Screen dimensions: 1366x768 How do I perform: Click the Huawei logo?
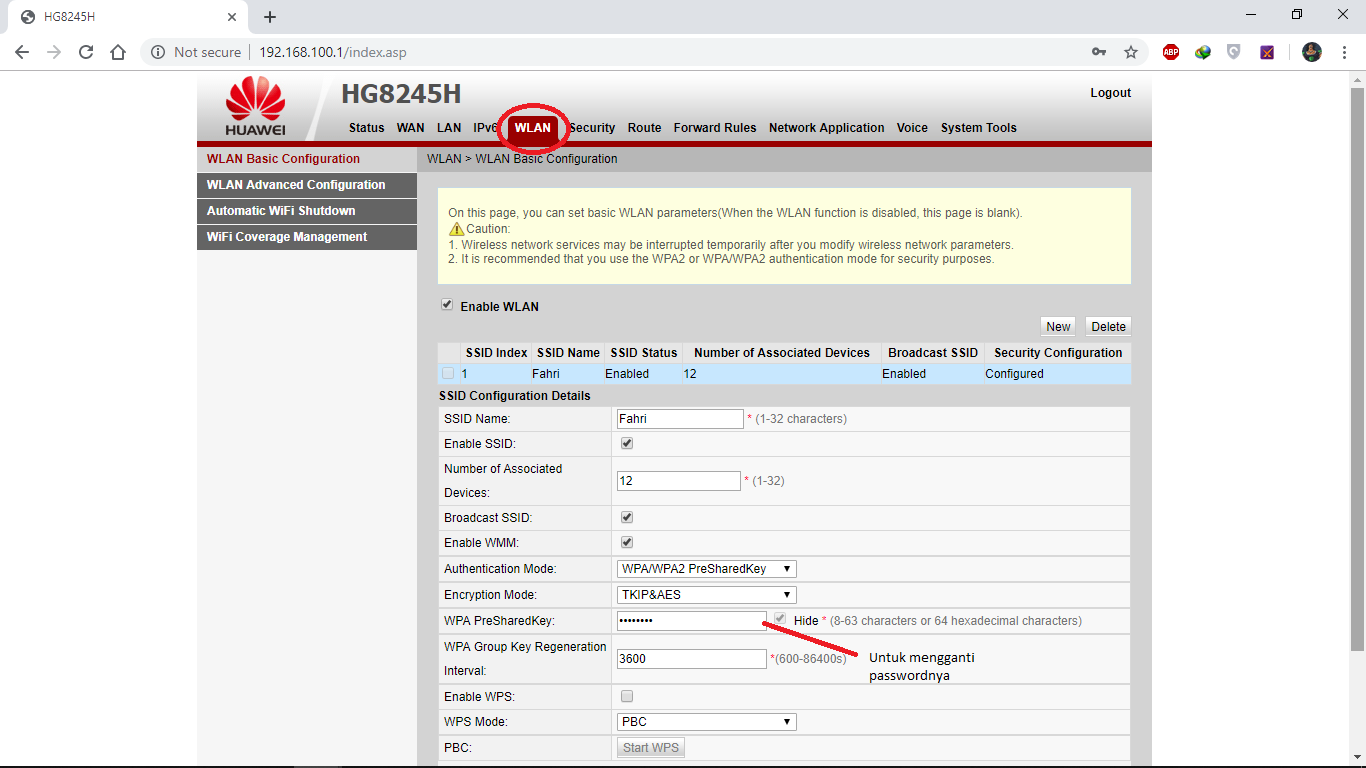[x=256, y=107]
